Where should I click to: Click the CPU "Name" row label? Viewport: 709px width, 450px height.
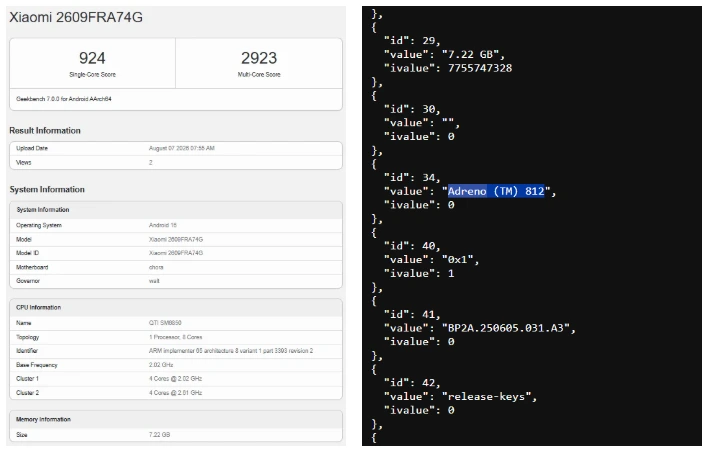point(24,323)
